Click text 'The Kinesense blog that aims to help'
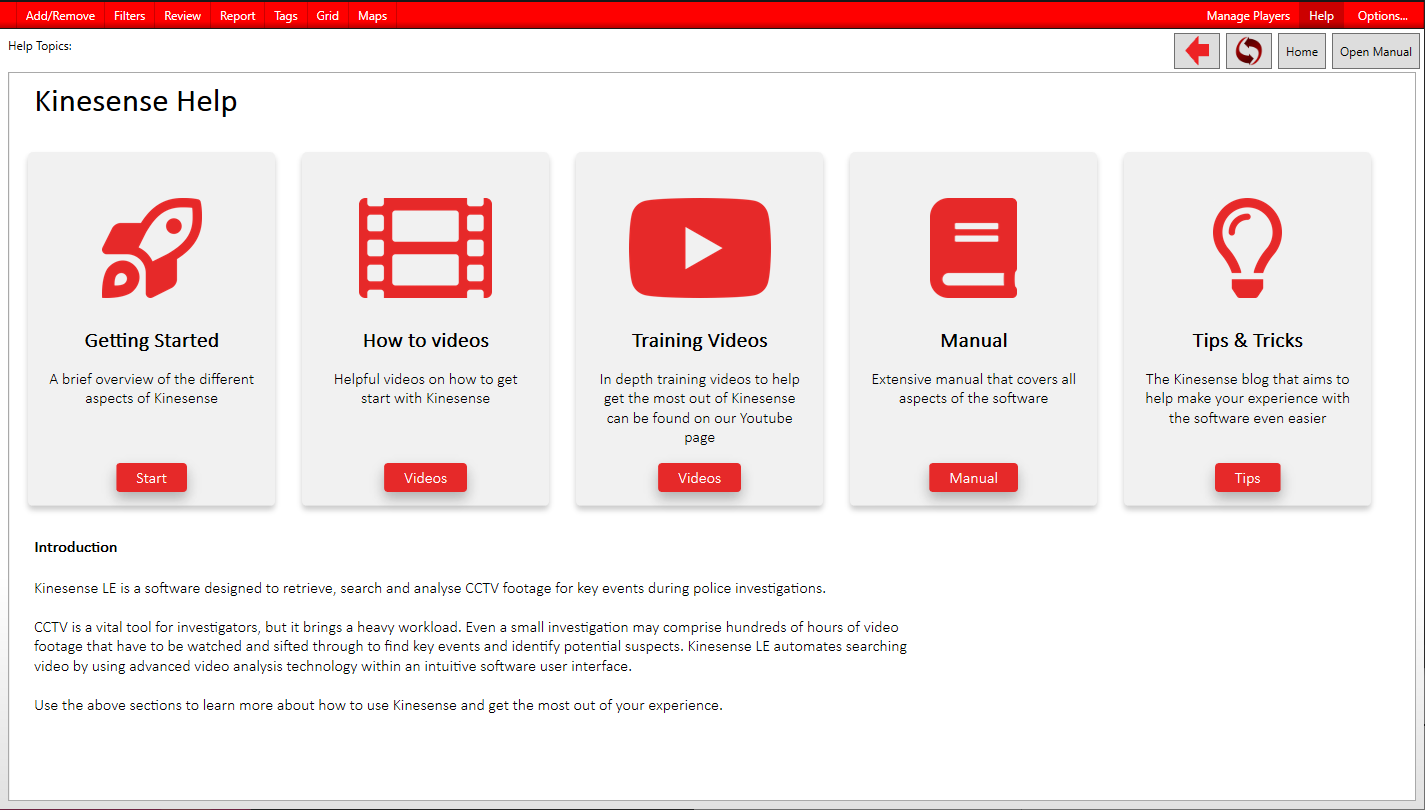This screenshot has width=1425, height=810. click(x=1248, y=398)
